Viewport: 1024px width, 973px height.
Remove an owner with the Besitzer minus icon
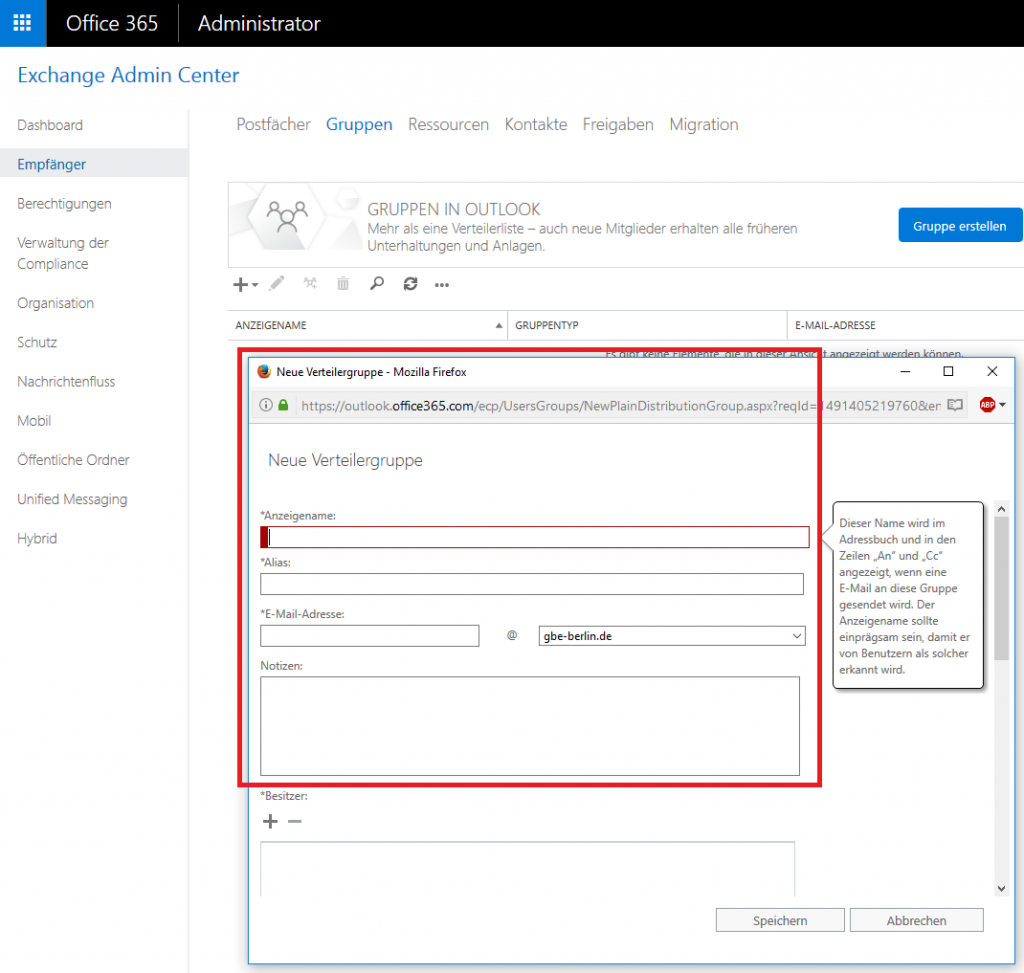click(295, 821)
